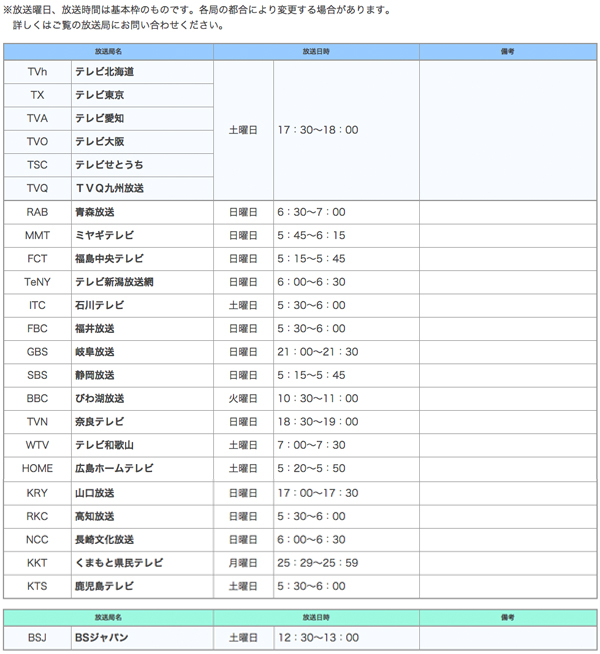The height and width of the screenshot is (654, 600).
Task: Click the テレビ和歌山 station name
Action: tap(104, 445)
